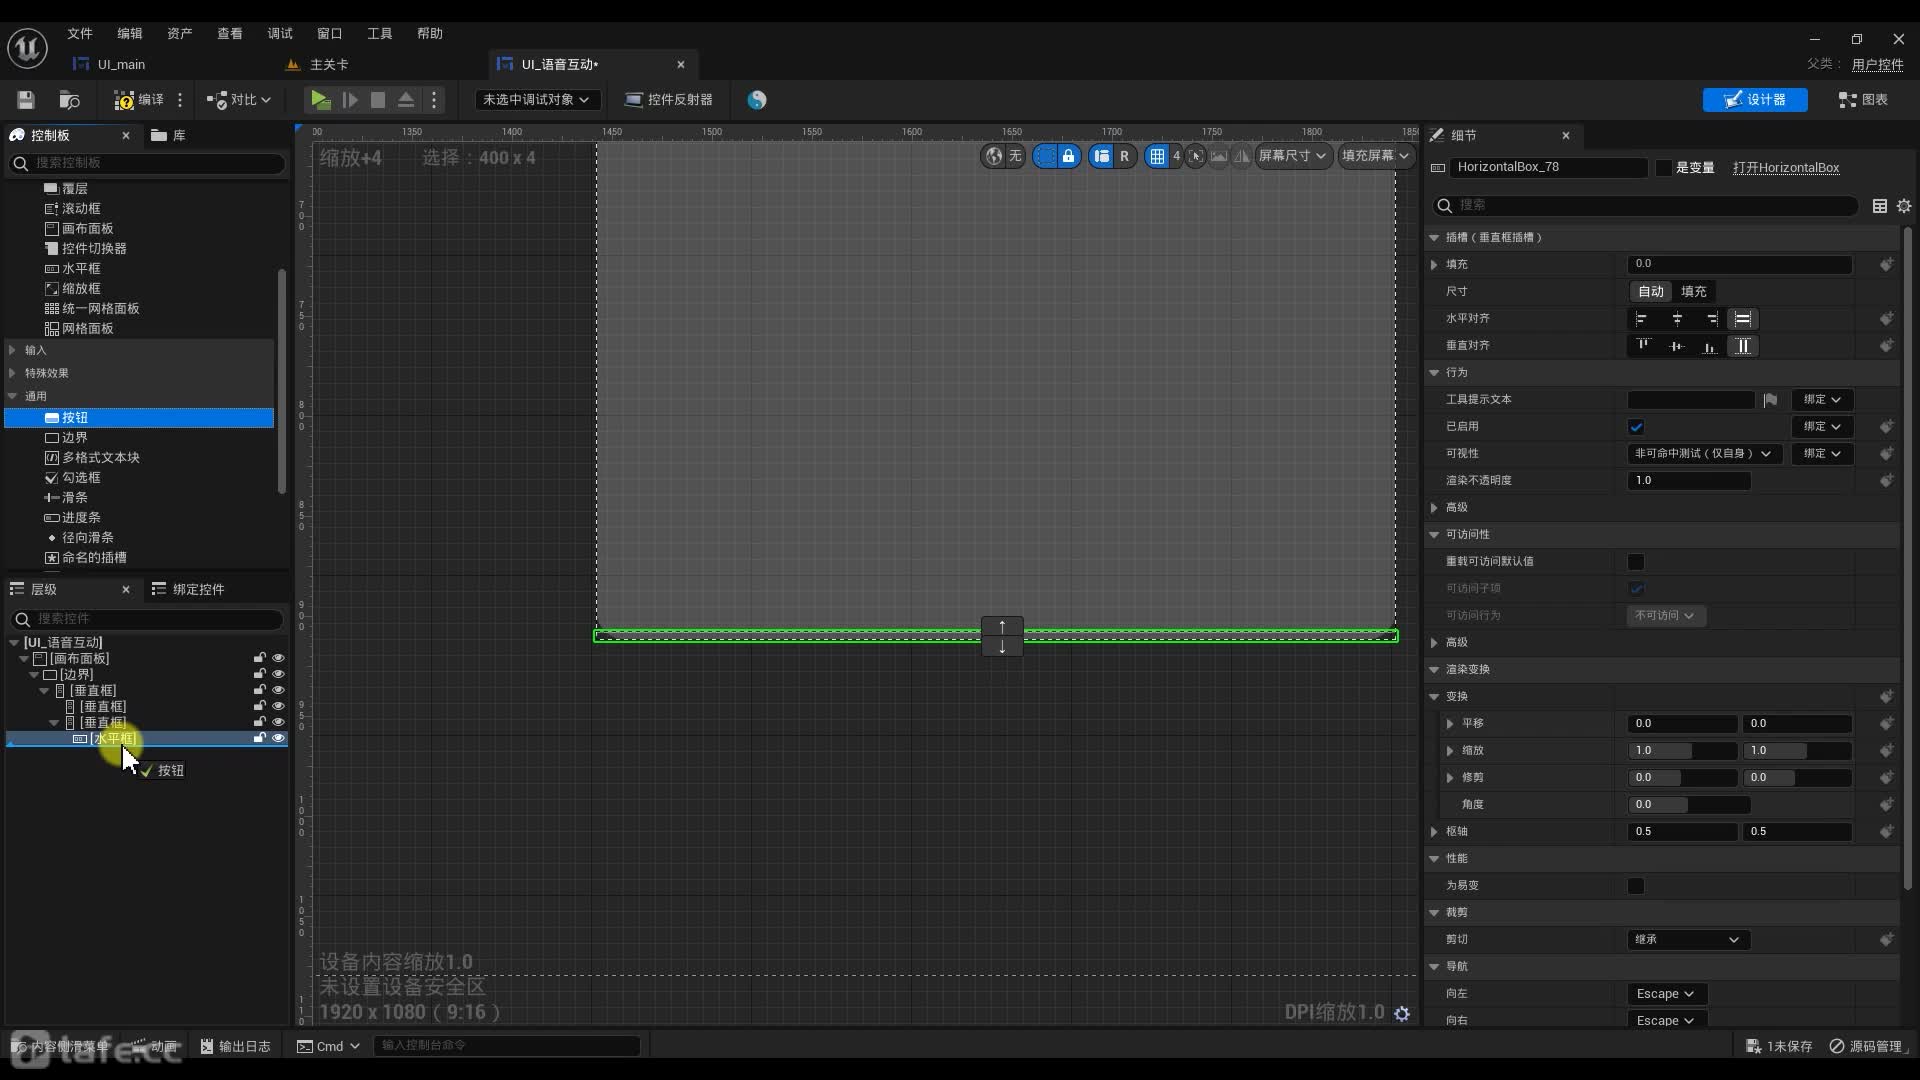Open zoom-to-fit icon in viewport toolbar
This screenshot has height=1080, width=1920.
1195,155
